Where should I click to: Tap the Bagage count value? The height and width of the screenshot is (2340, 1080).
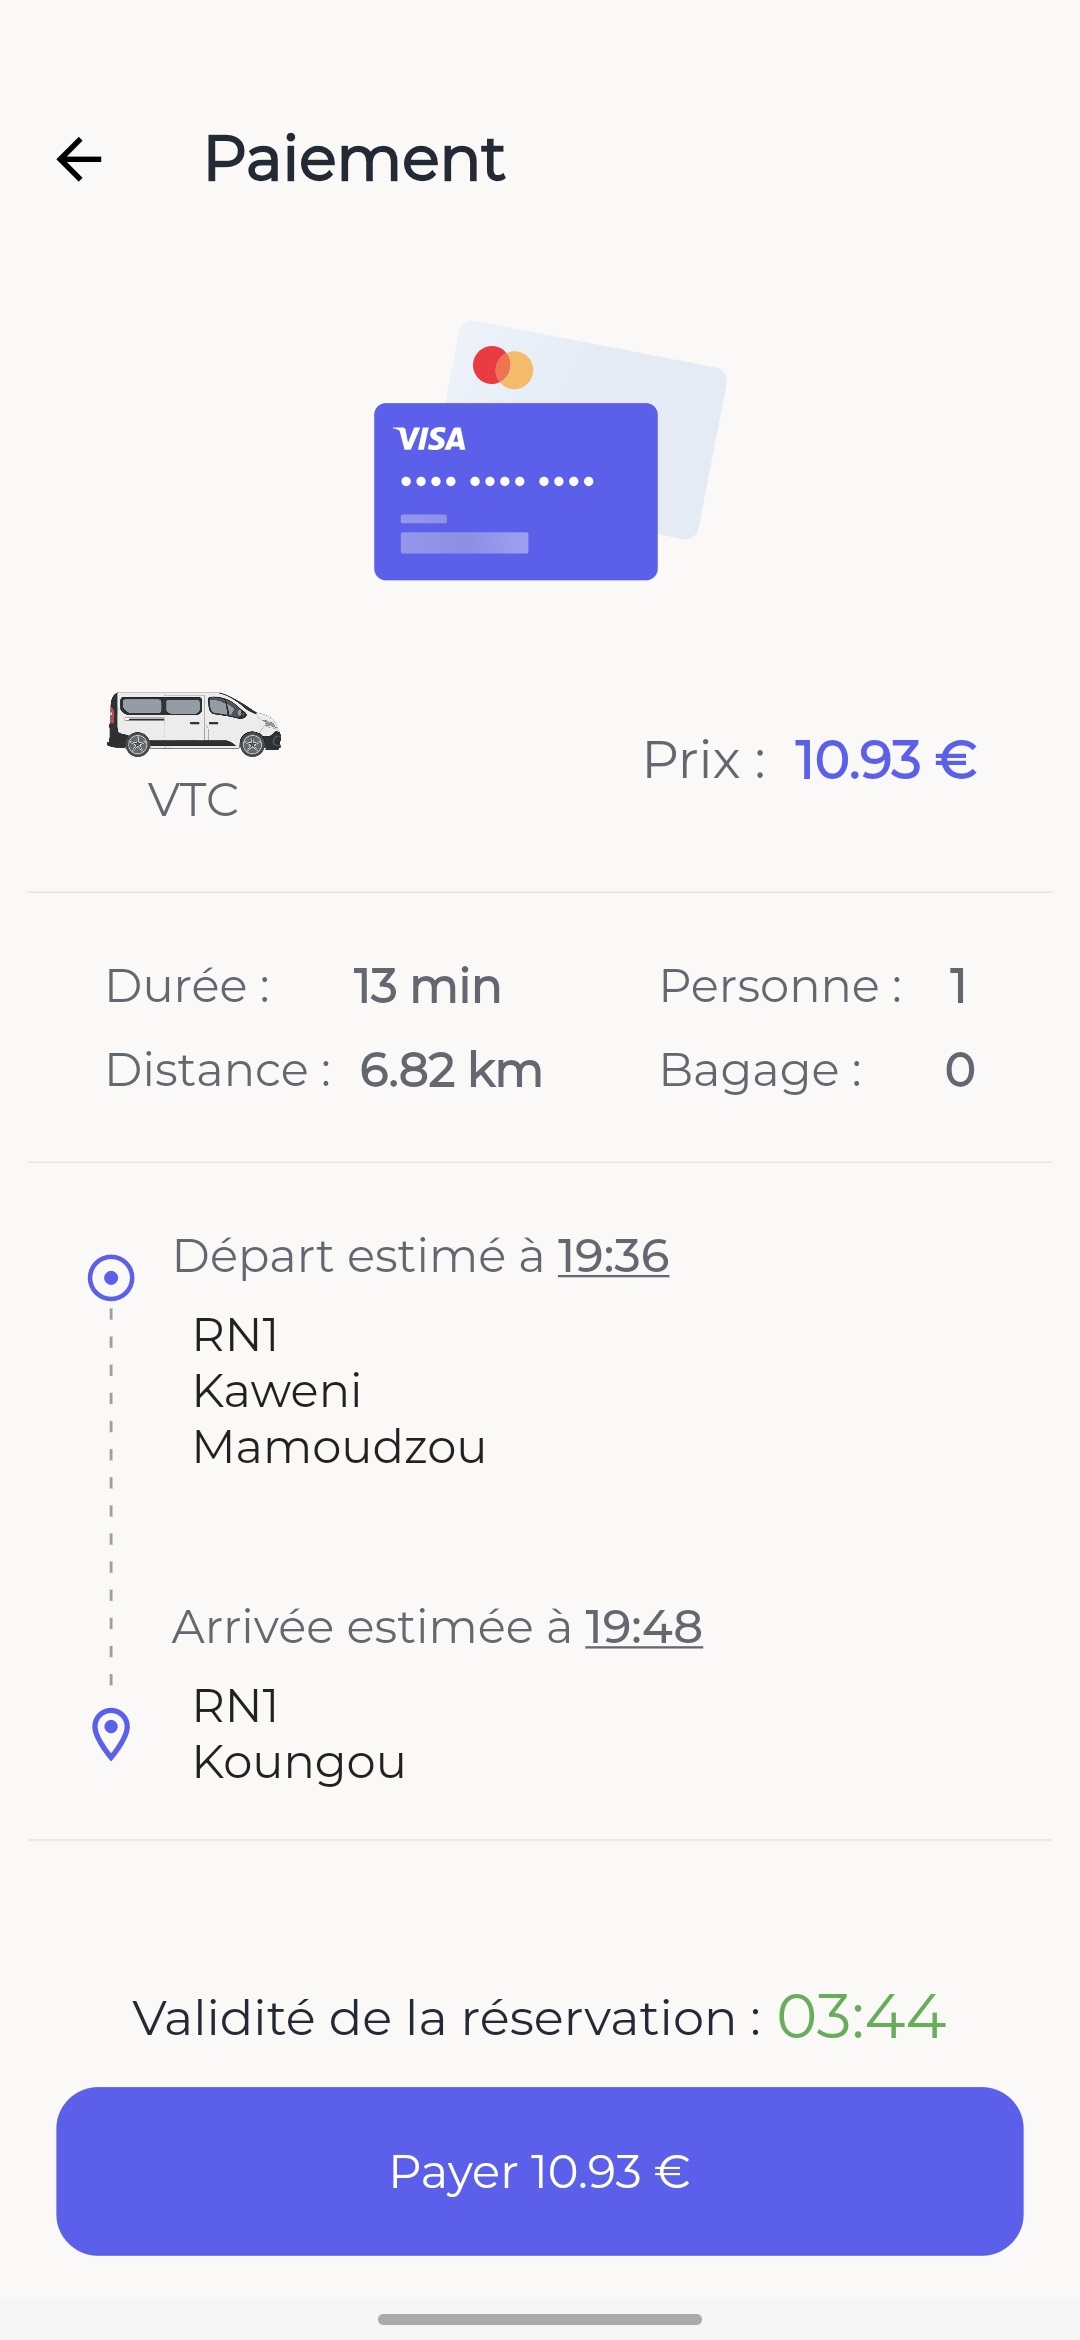pos(960,1070)
